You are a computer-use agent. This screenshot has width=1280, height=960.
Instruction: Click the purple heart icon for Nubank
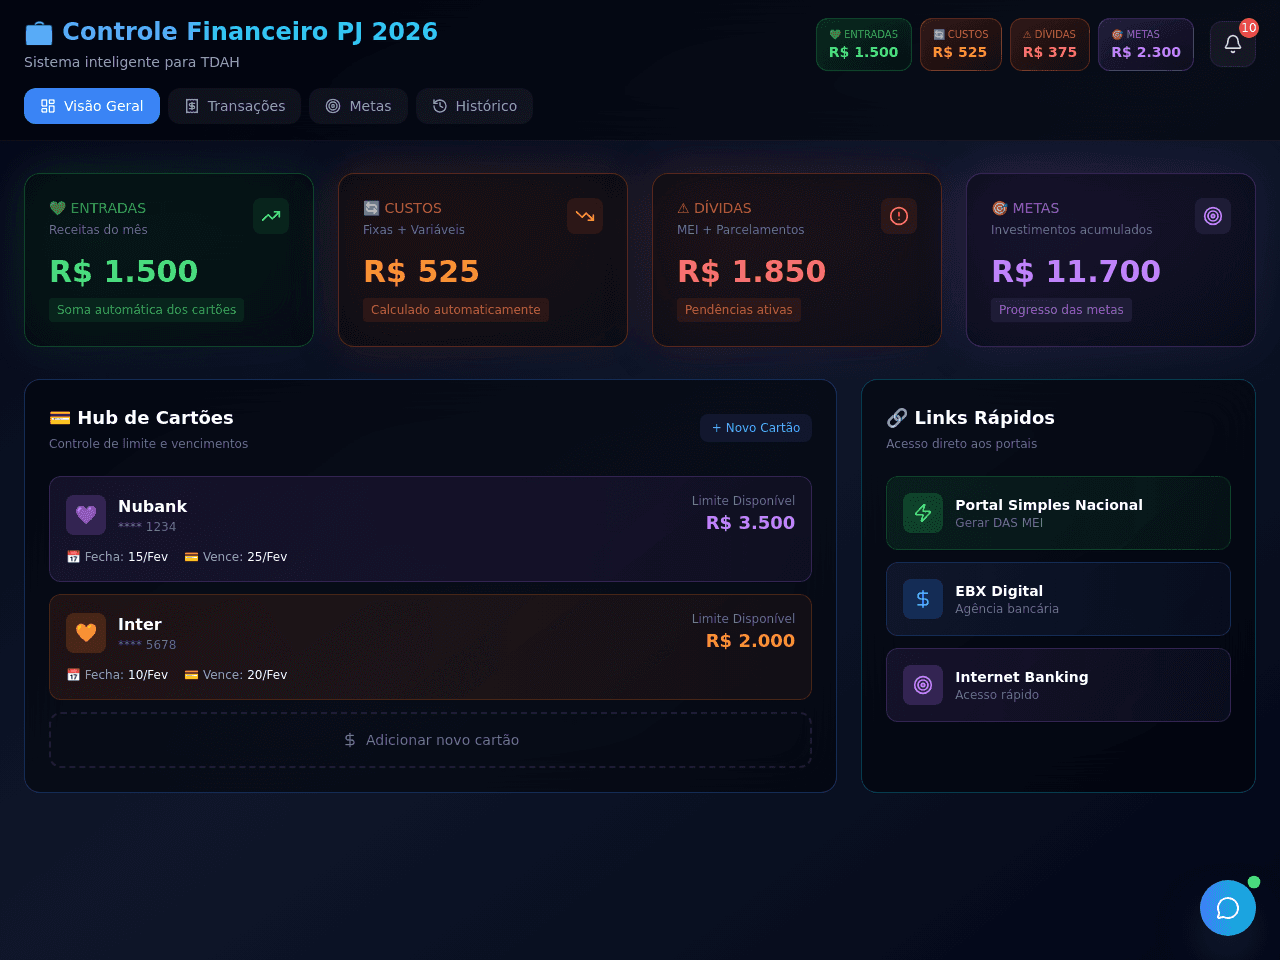click(x=86, y=515)
